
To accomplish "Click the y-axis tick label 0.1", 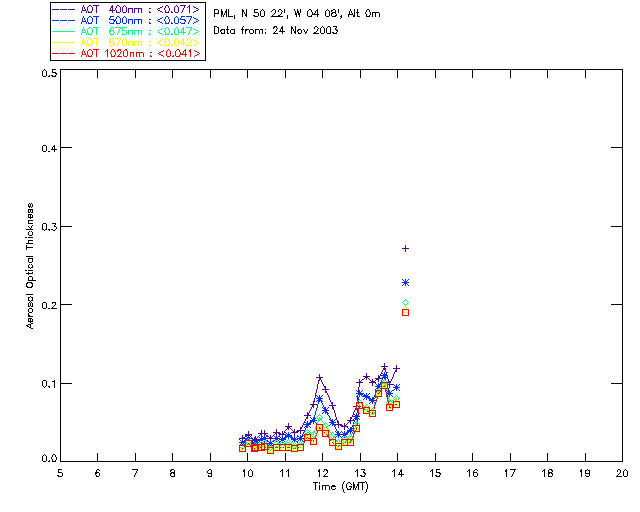I will (x=49, y=384).
